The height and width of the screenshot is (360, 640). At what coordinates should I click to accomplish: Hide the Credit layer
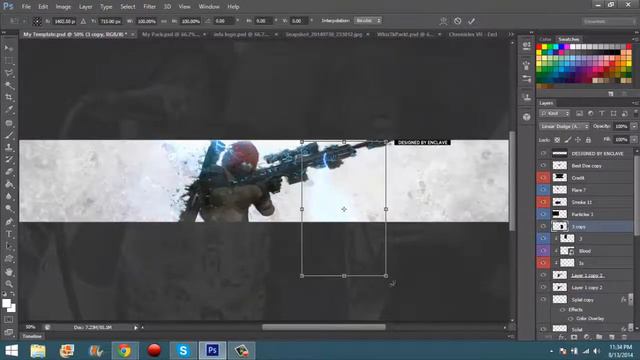click(x=543, y=178)
